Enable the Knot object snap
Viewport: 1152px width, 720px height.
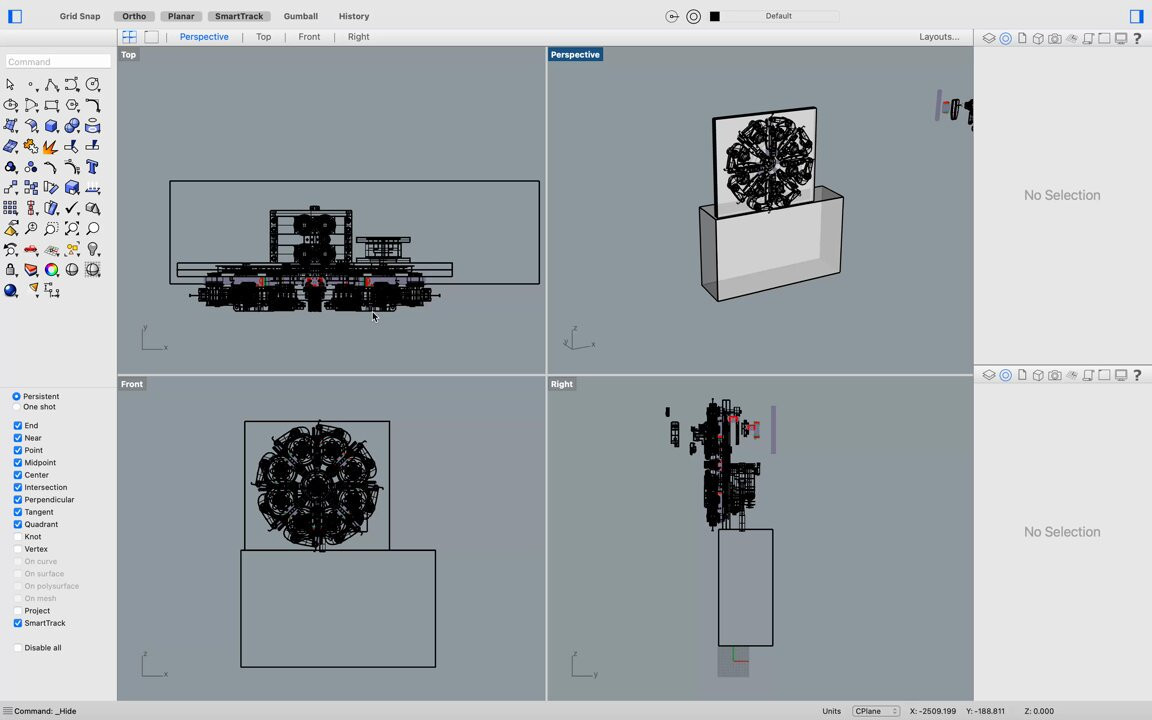click(x=18, y=537)
